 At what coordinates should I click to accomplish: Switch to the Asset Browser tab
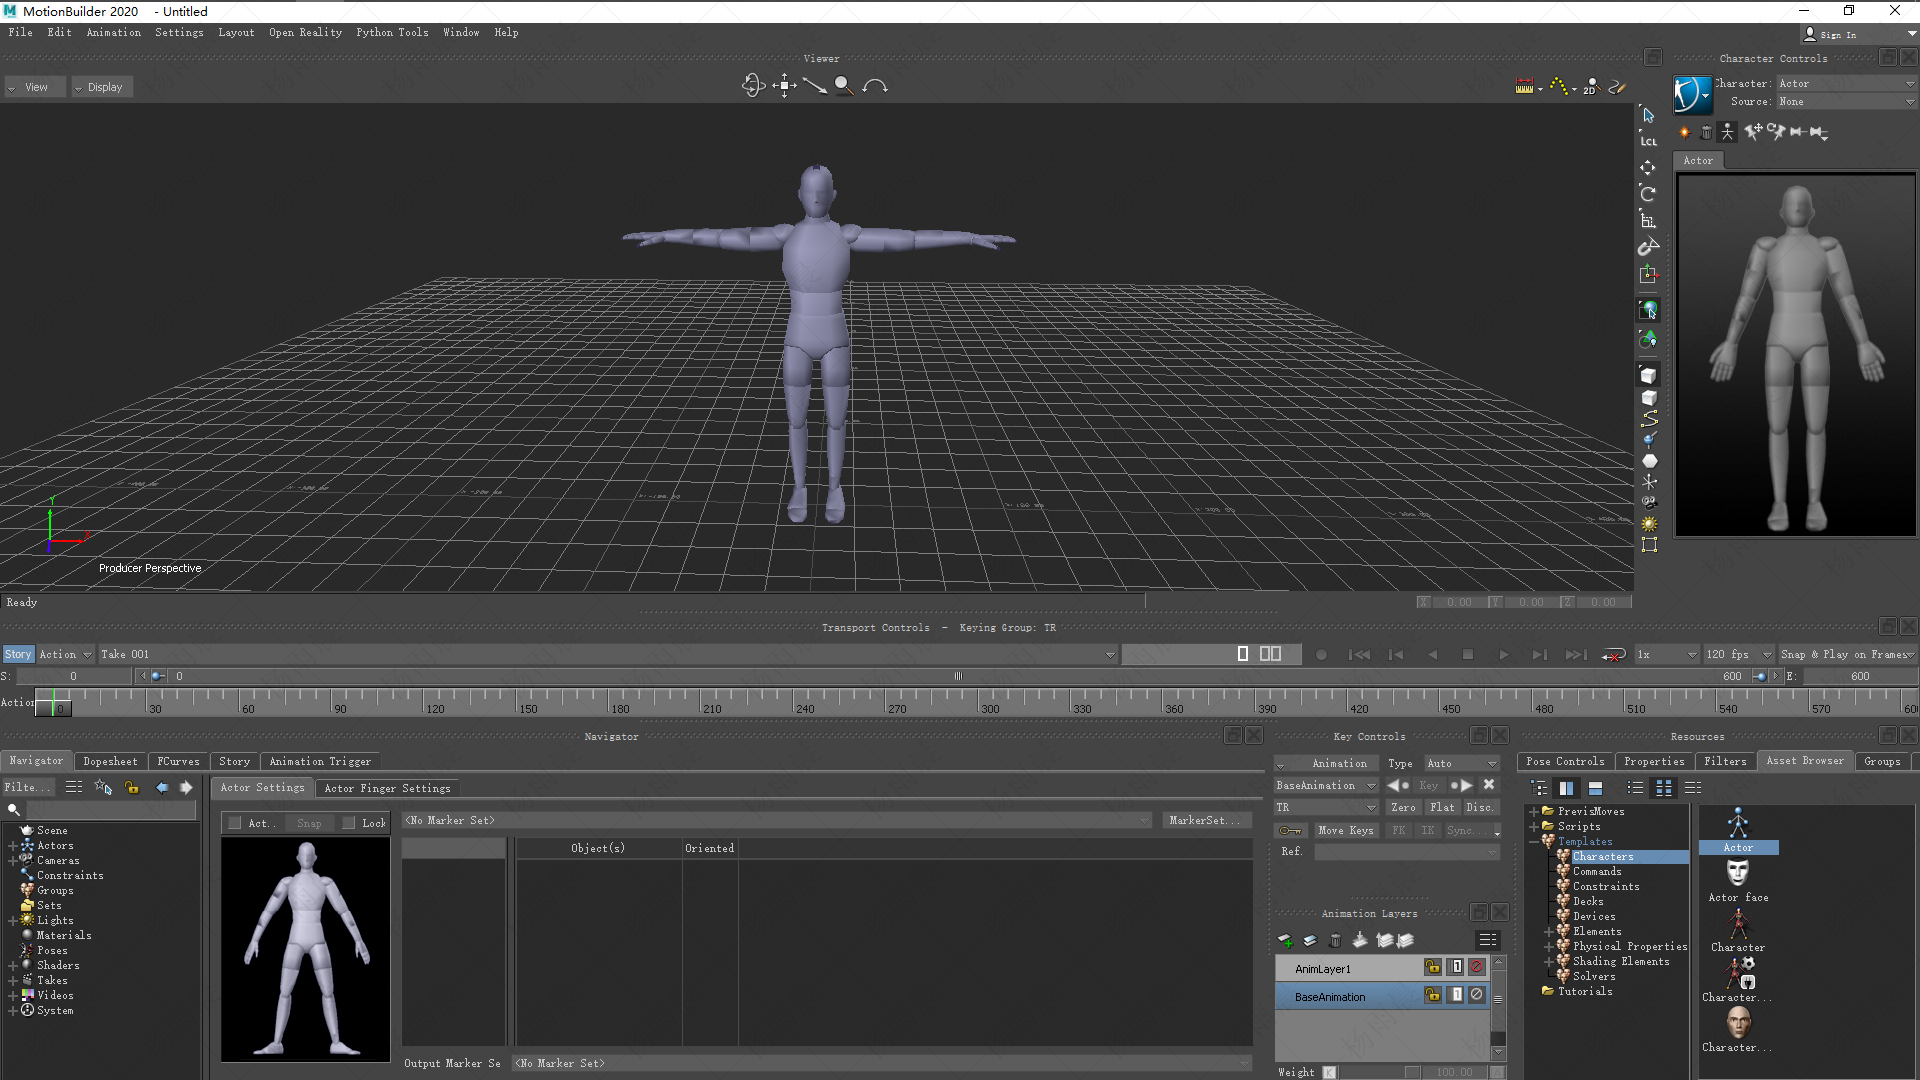[x=1805, y=761]
